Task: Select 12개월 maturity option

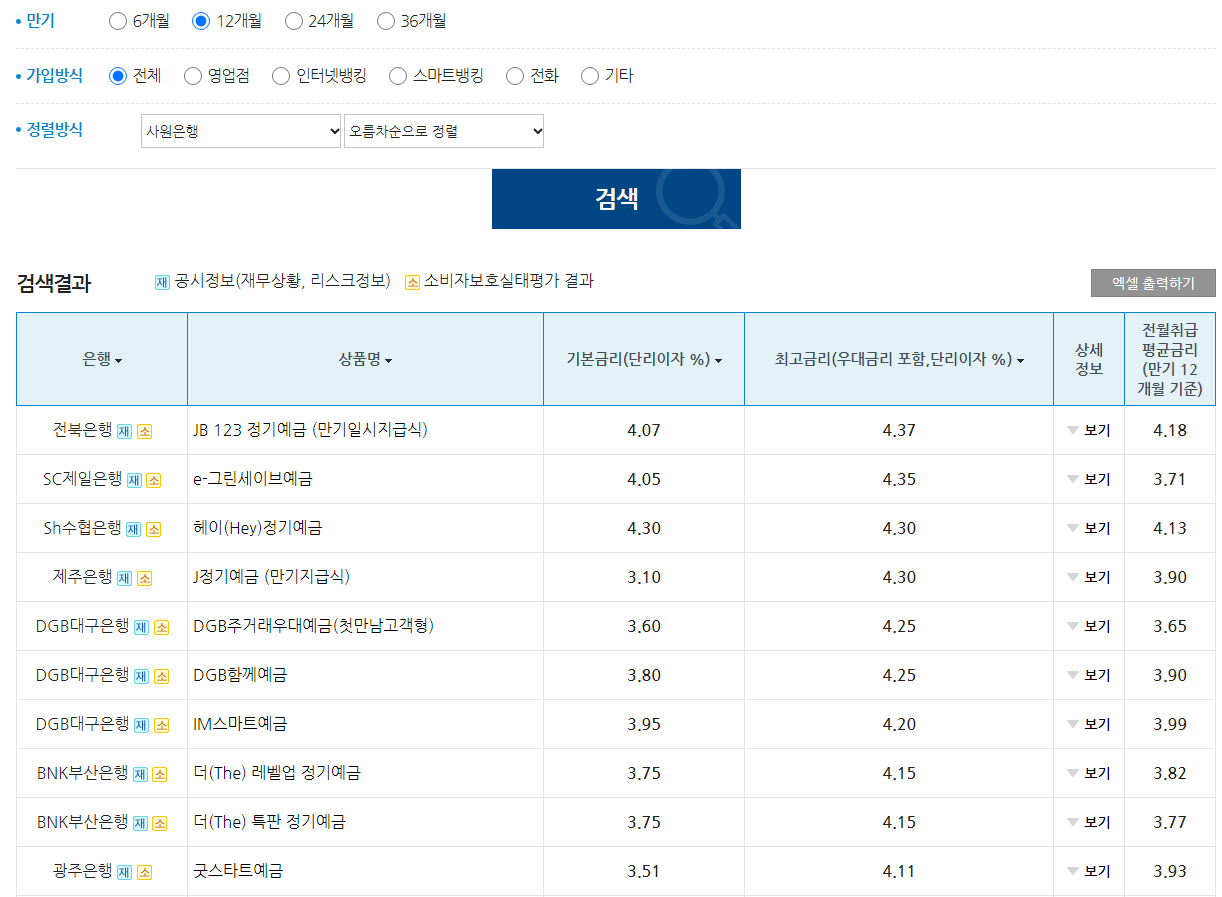Action: 201,21
